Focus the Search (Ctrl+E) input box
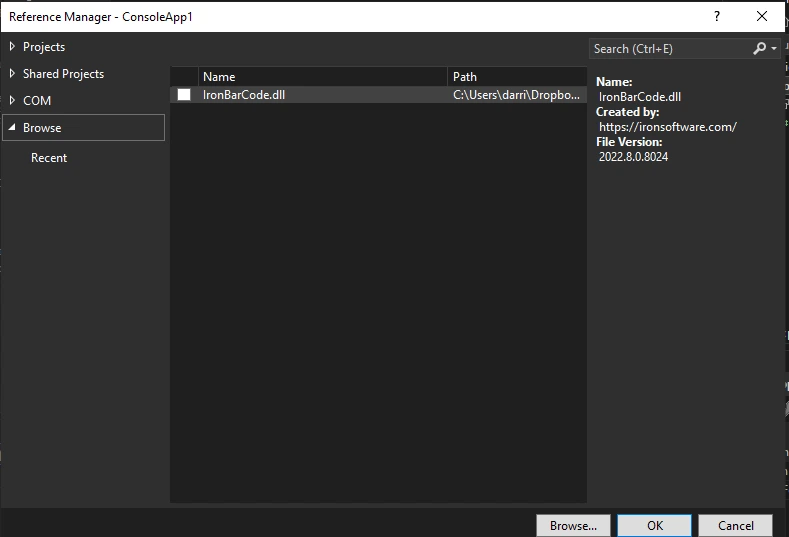 tap(668, 48)
